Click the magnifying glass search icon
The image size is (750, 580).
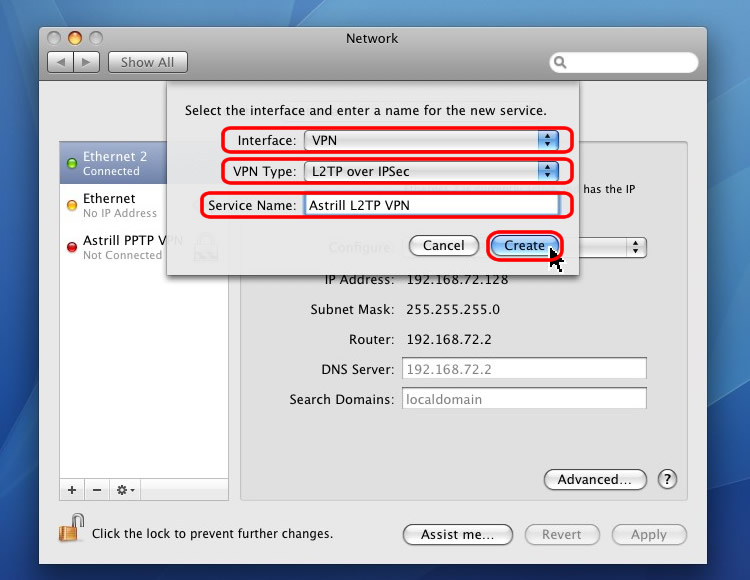tap(560, 63)
